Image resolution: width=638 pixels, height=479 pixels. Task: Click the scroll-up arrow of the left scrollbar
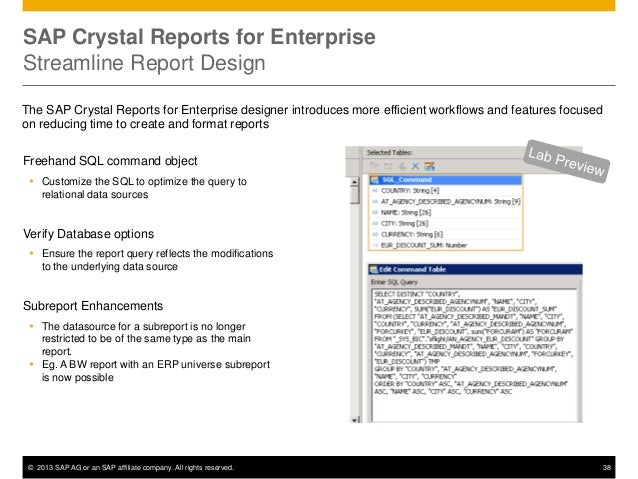(x=355, y=182)
